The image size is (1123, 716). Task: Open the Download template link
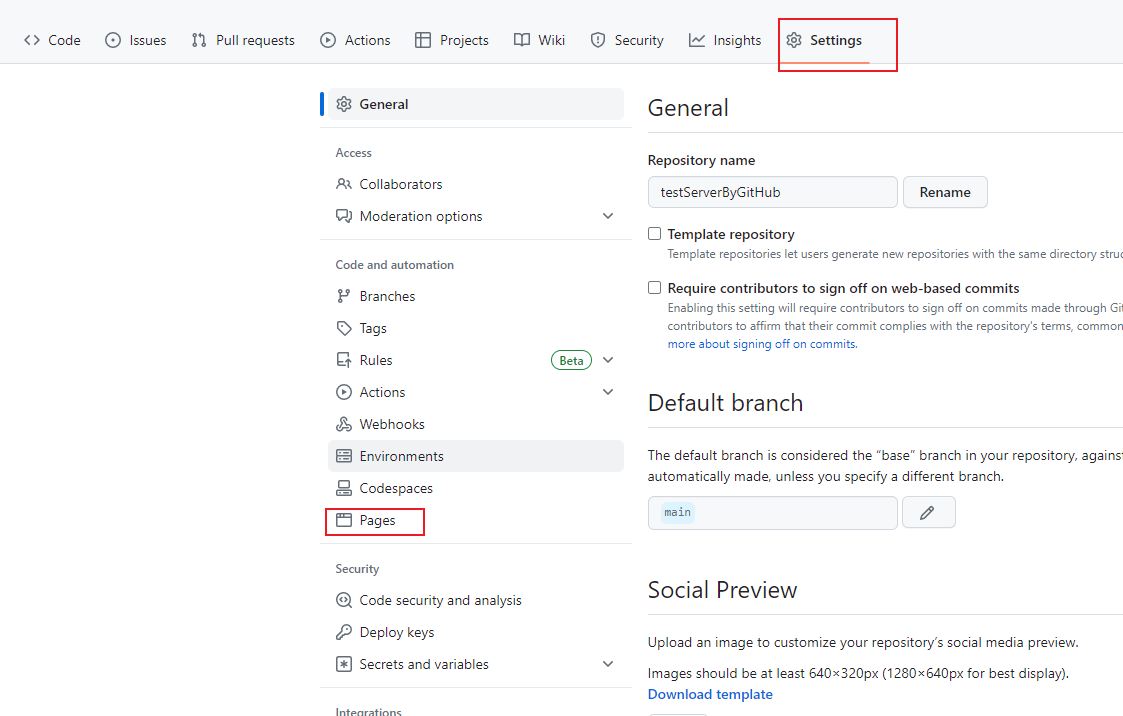point(710,694)
